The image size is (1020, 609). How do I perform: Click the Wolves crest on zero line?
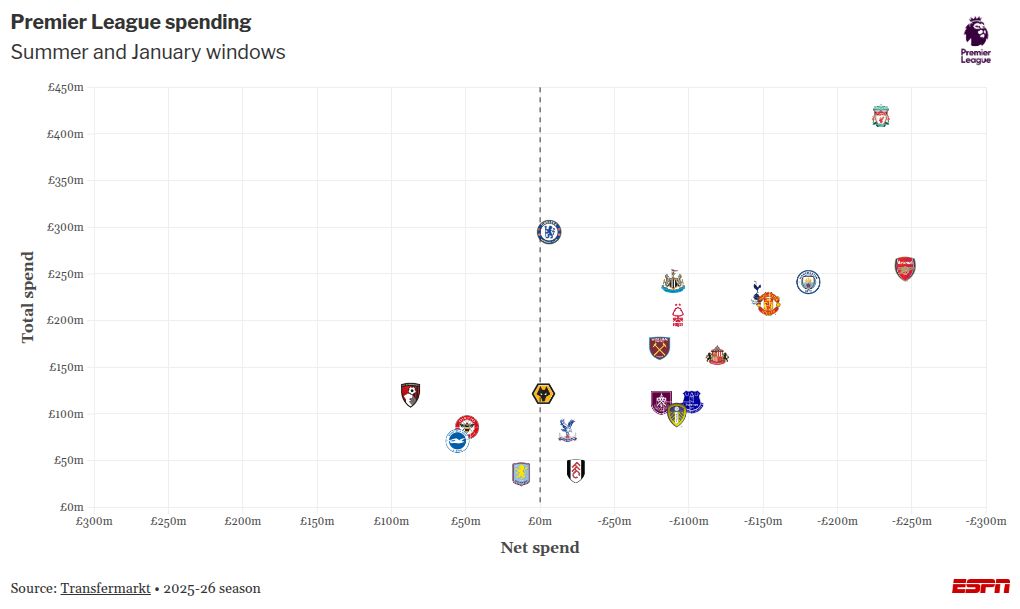[x=543, y=394]
